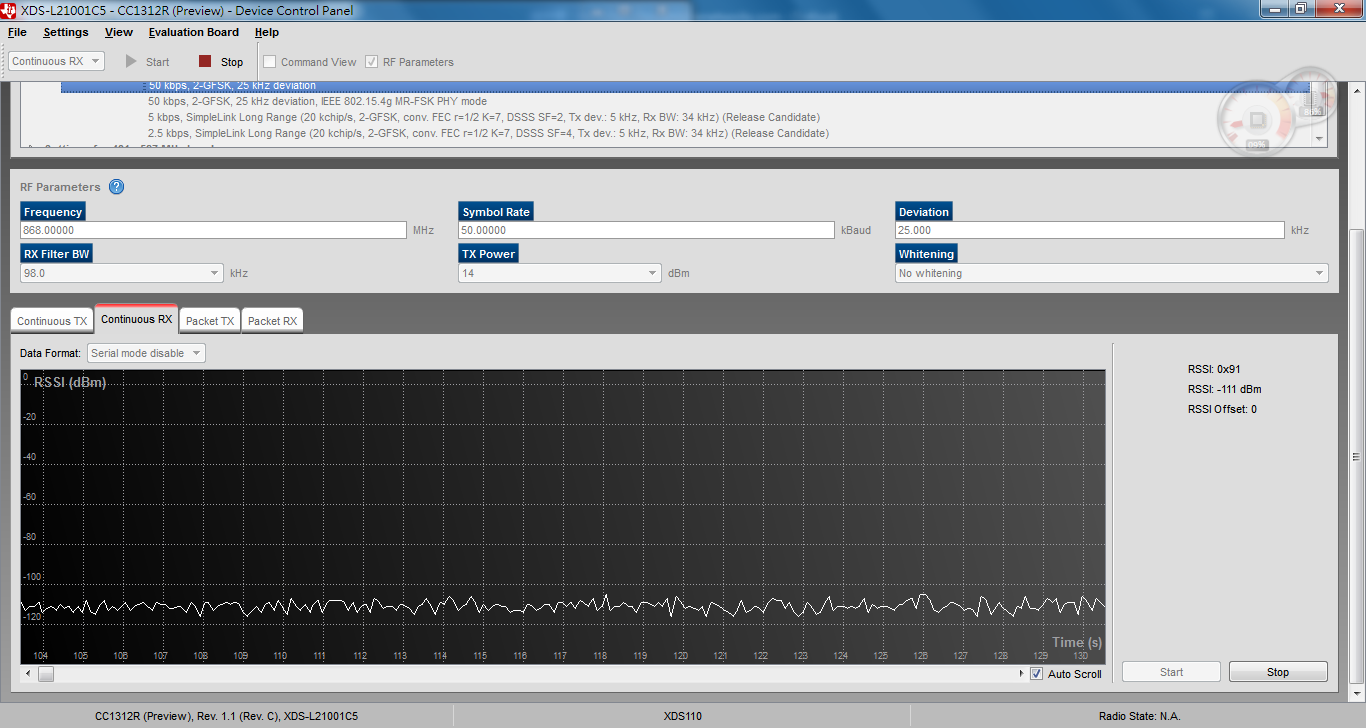
Task: Click the RX Filter BW label
Action: click(x=58, y=254)
